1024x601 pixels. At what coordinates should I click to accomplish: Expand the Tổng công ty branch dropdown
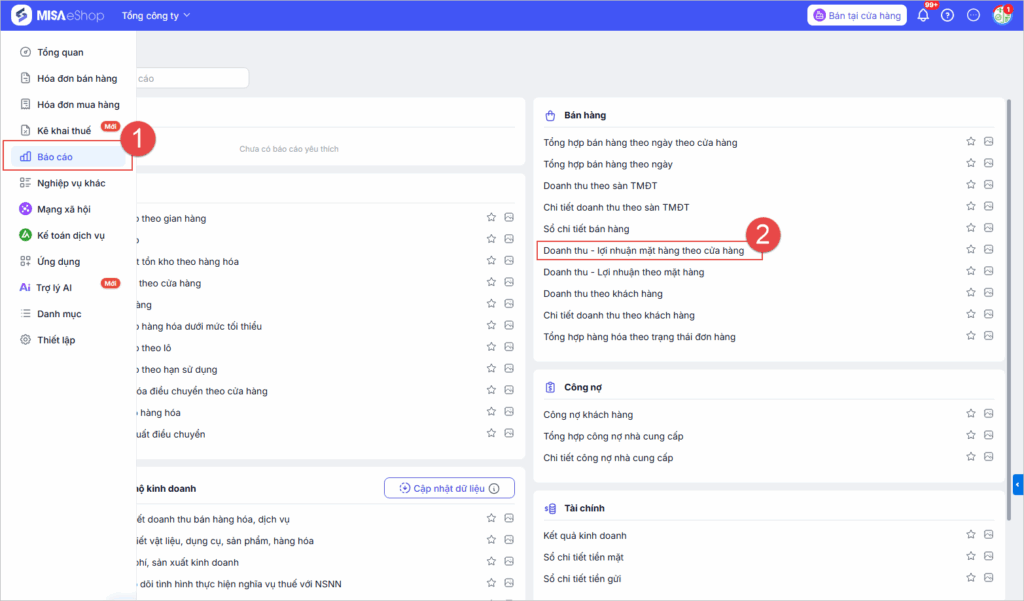tap(155, 16)
